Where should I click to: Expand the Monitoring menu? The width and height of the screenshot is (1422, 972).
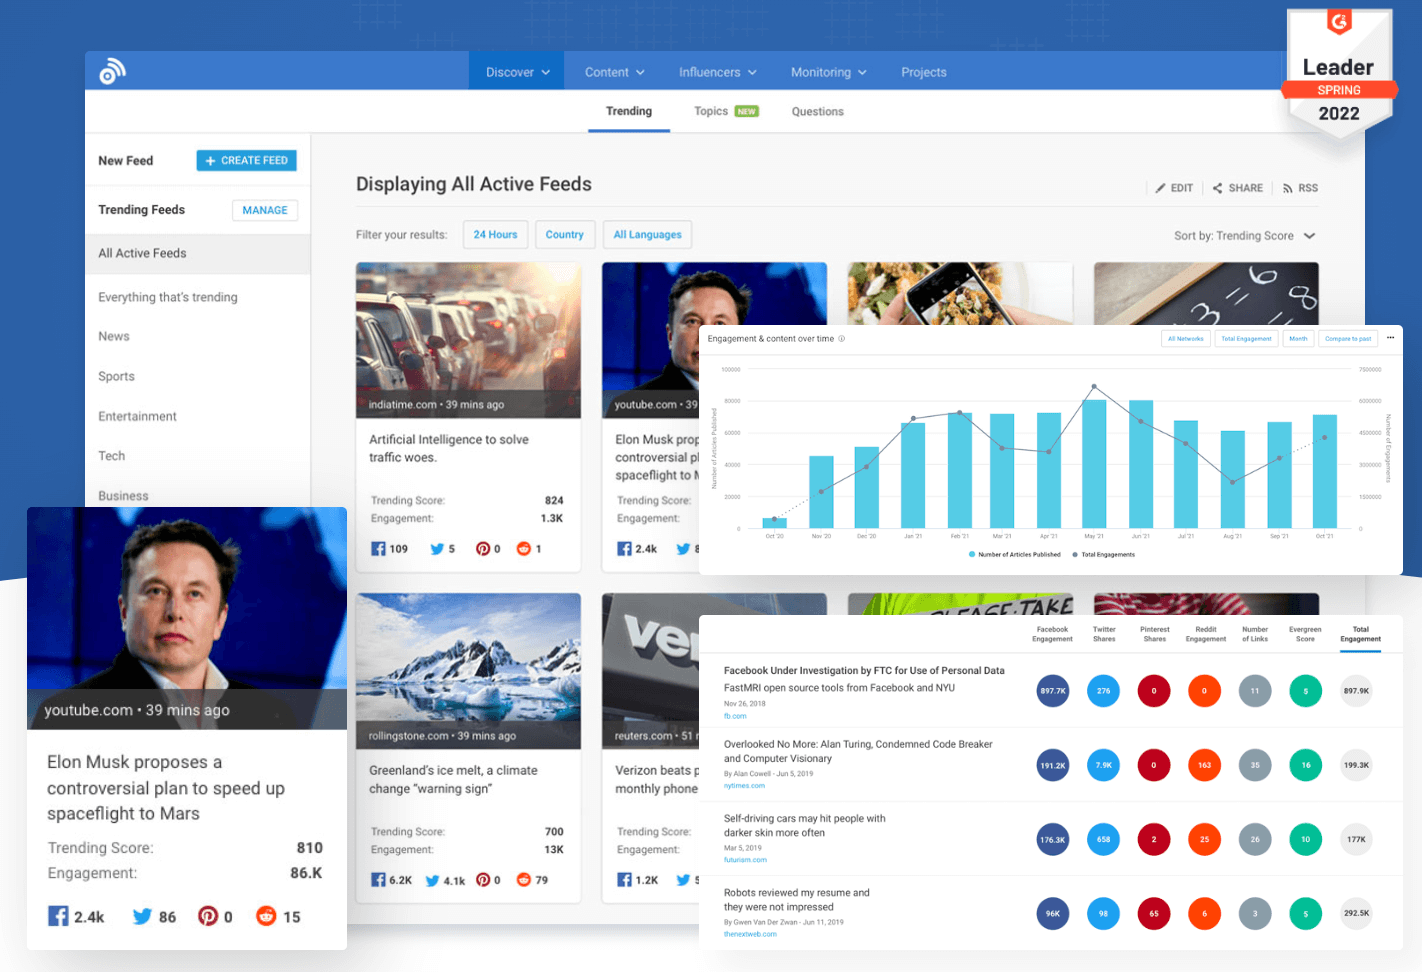coord(828,72)
